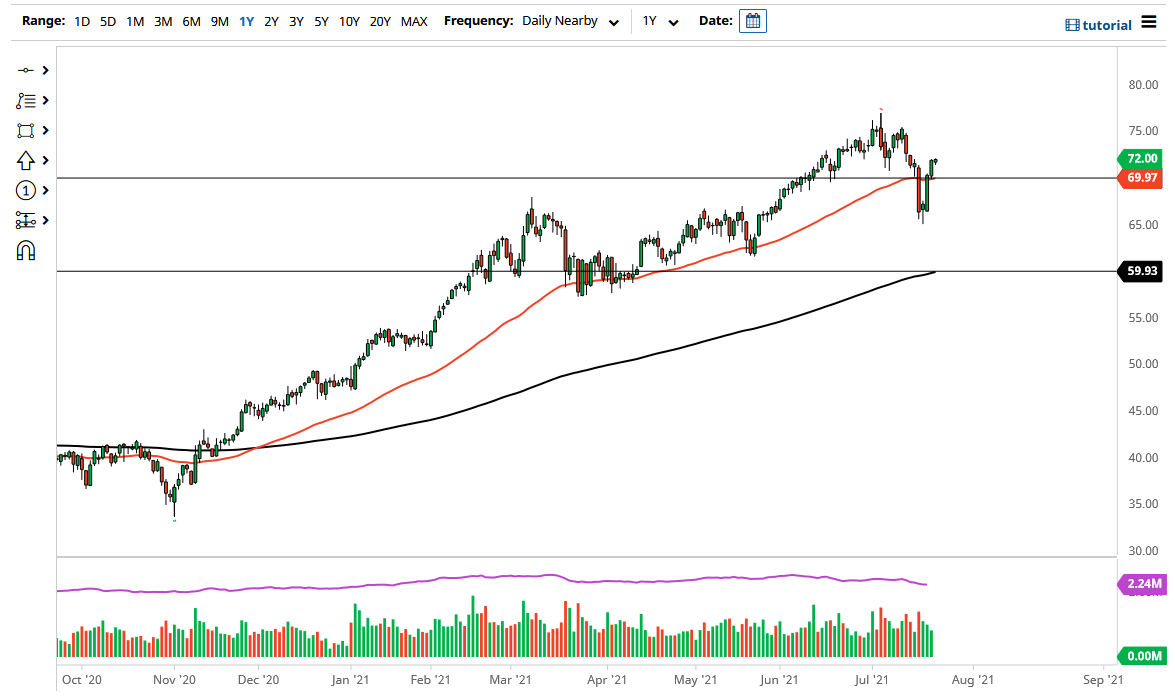Select the numbered circle annotation tool
The width and height of the screenshot is (1175, 696).
pos(25,190)
